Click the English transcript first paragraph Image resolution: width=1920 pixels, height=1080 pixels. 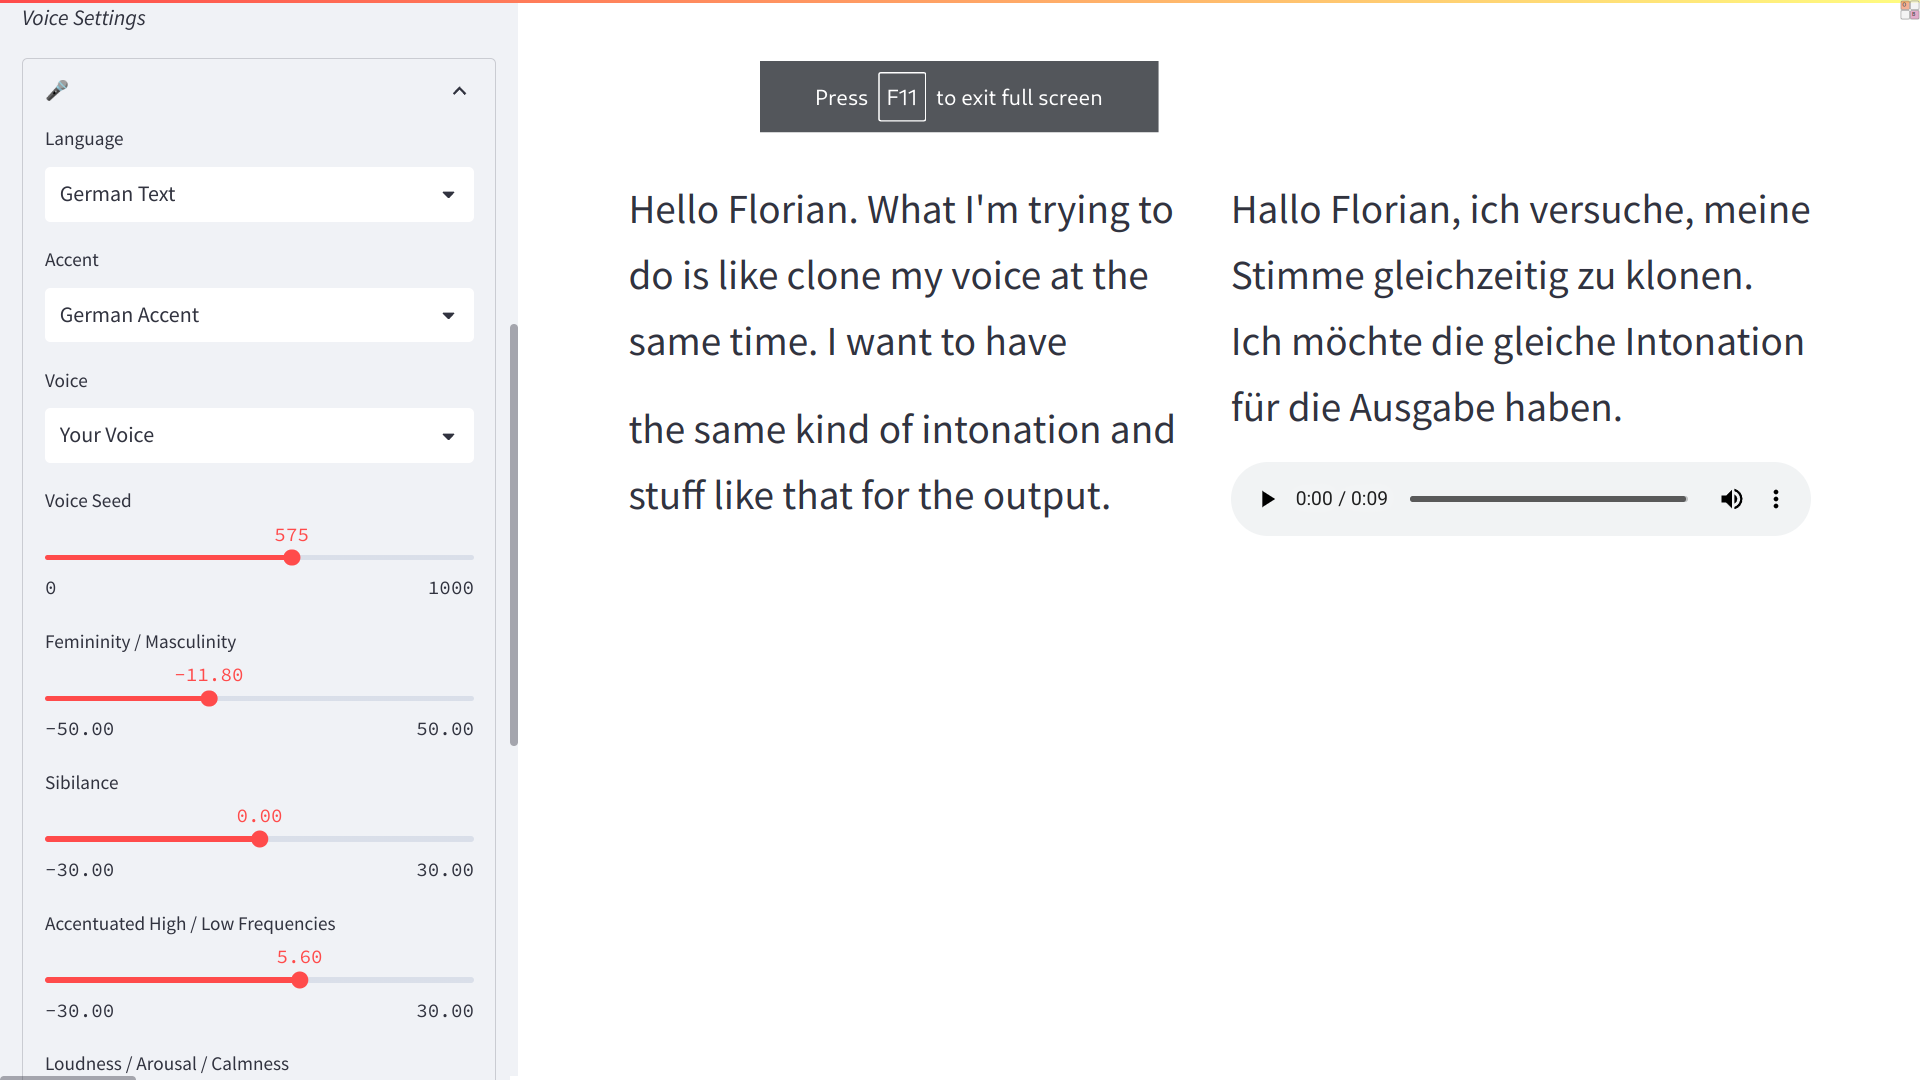(900, 276)
